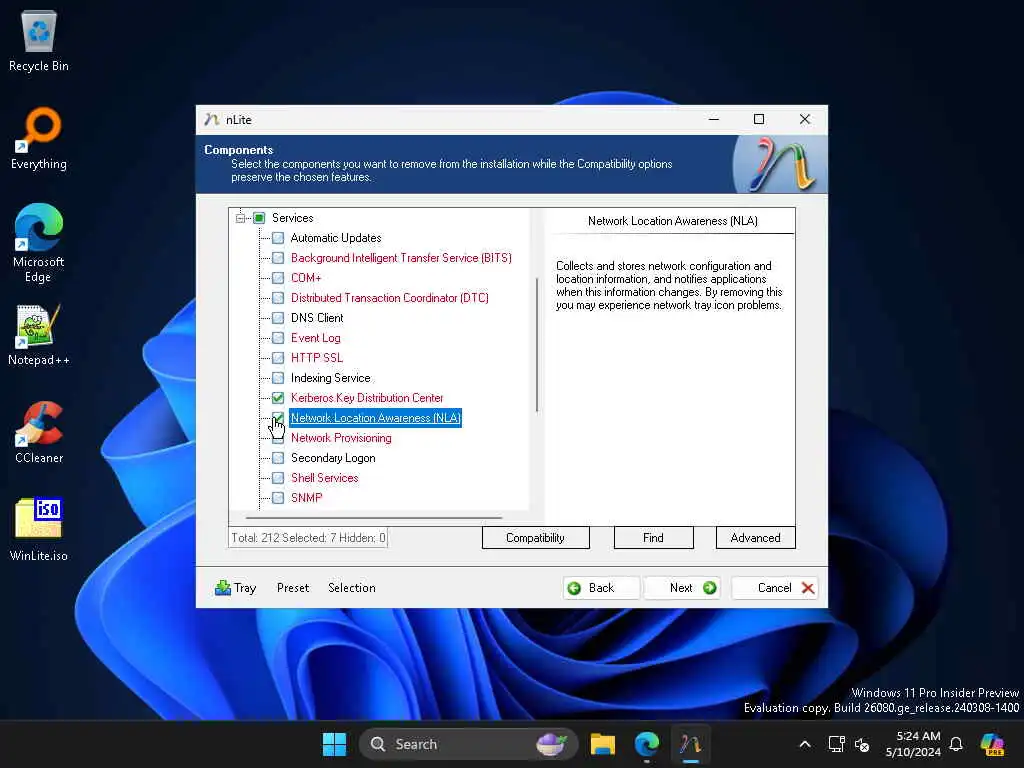Collapse the Services tree node
1024x768 pixels.
(x=240, y=218)
